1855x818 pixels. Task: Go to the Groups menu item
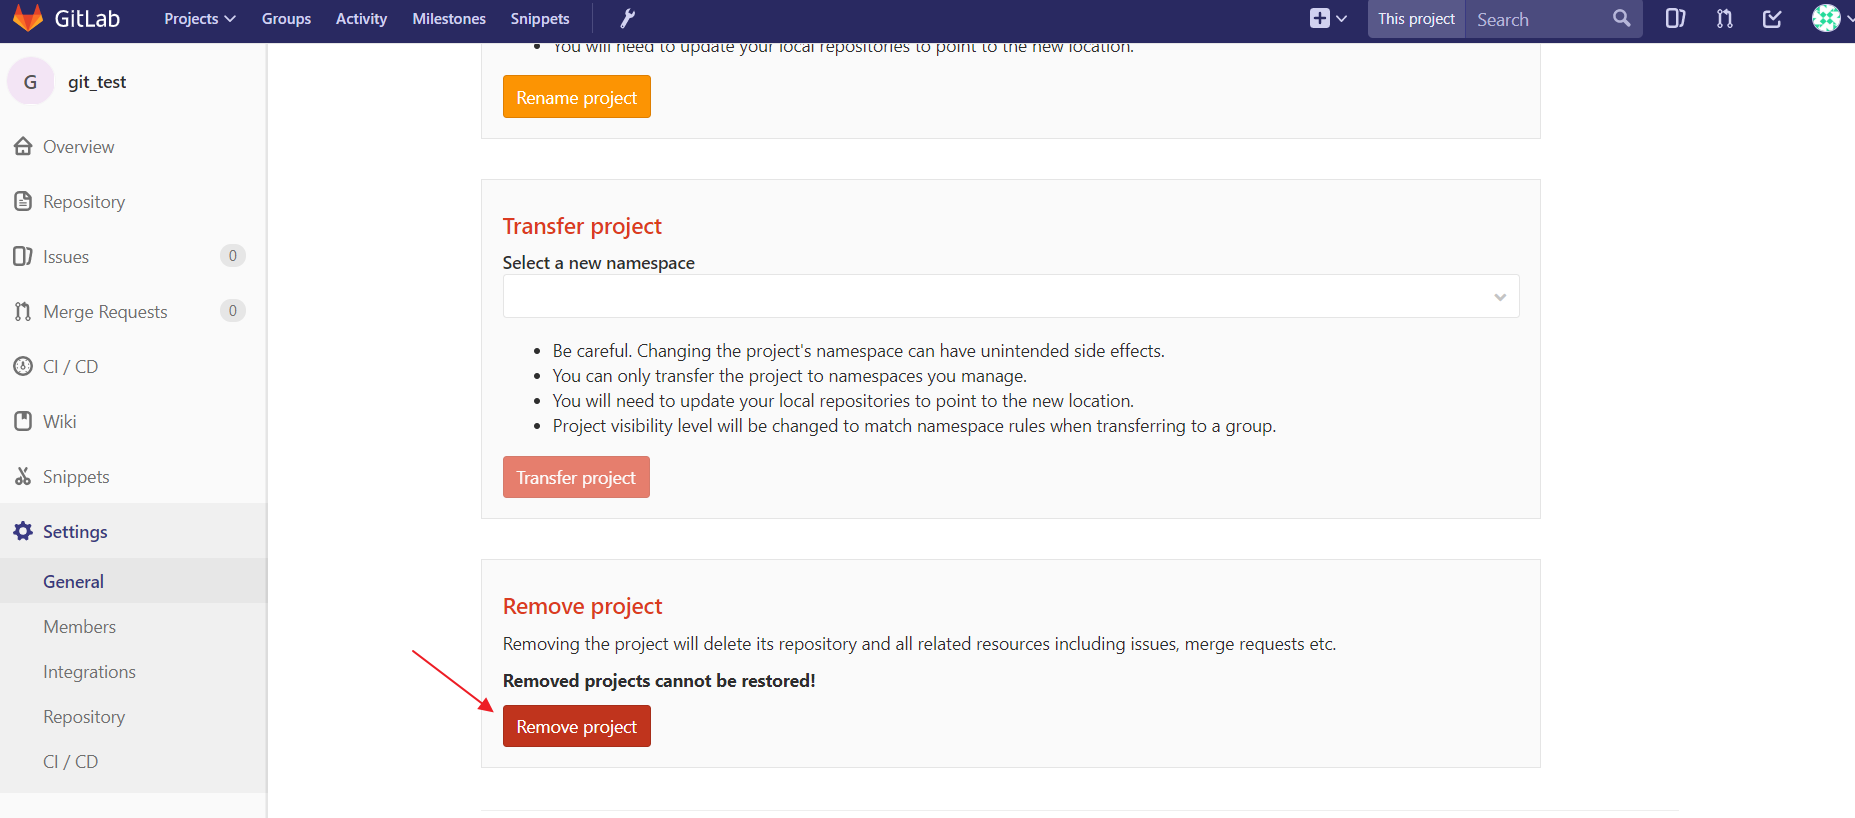286,19
